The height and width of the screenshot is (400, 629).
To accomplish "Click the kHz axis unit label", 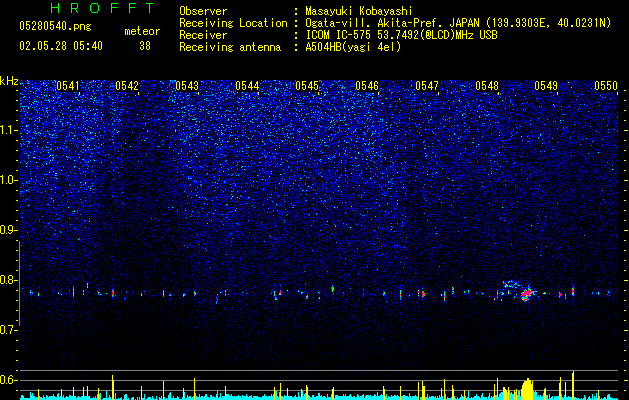I will pyautogui.click(x=9, y=81).
